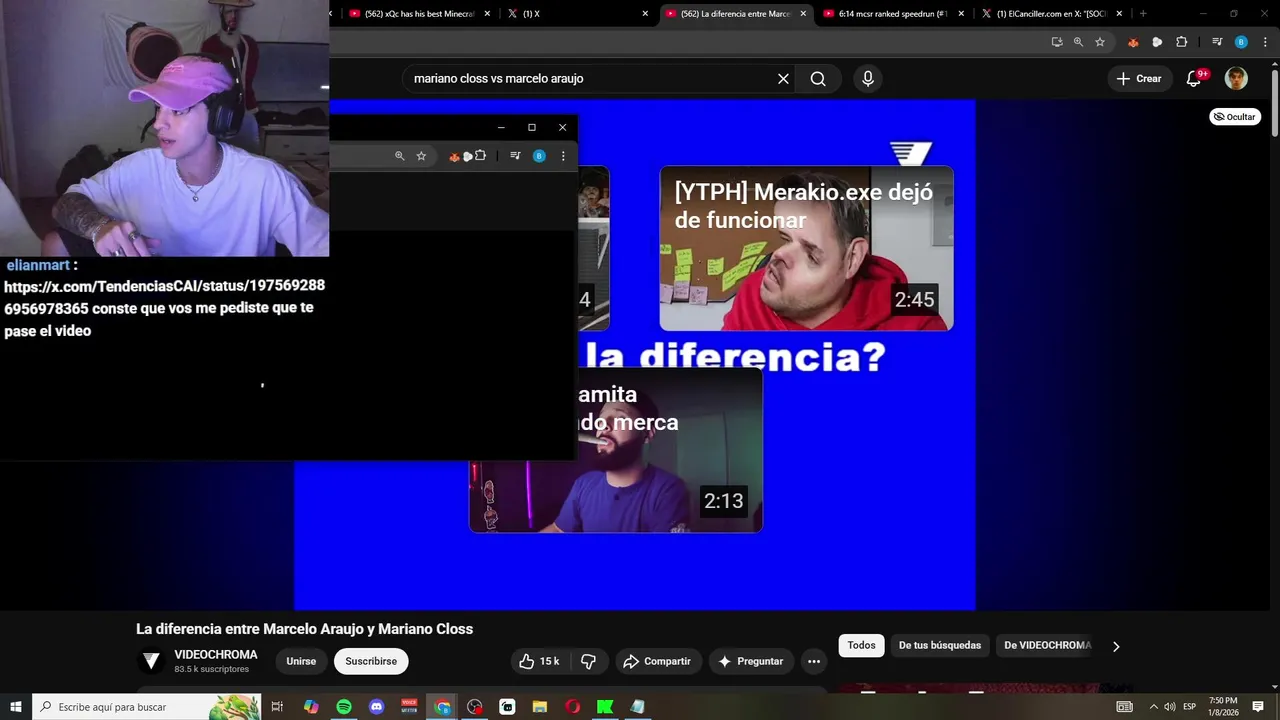Select the De VIDEOCHROMA chip
1280x720 pixels.
click(x=1047, y=646)
